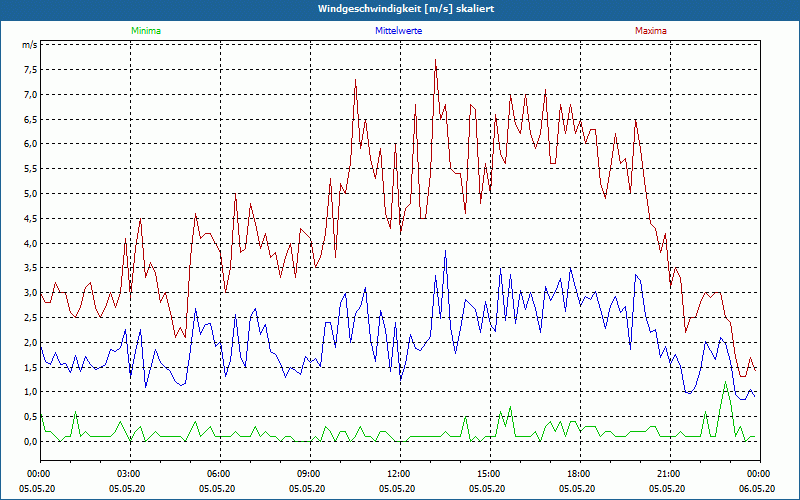Select the red Maxima legend label

[651, 31]
